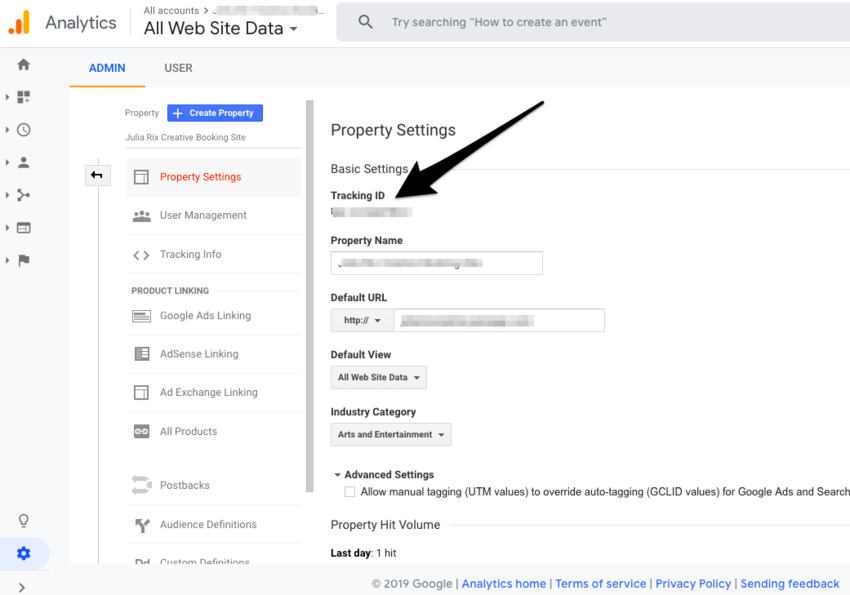Open Realtime clock icon in sidebar
The image size is (850, 595).
point(24,130)
